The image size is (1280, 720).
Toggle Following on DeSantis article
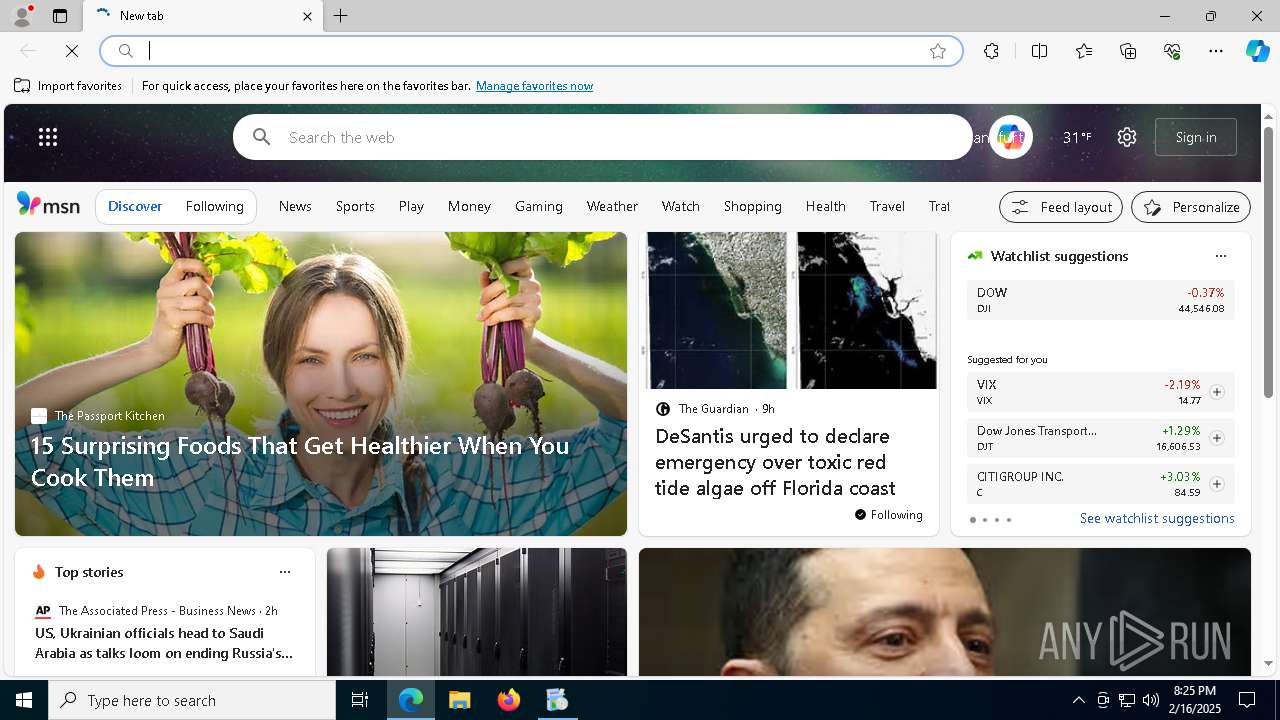[889, 515]
